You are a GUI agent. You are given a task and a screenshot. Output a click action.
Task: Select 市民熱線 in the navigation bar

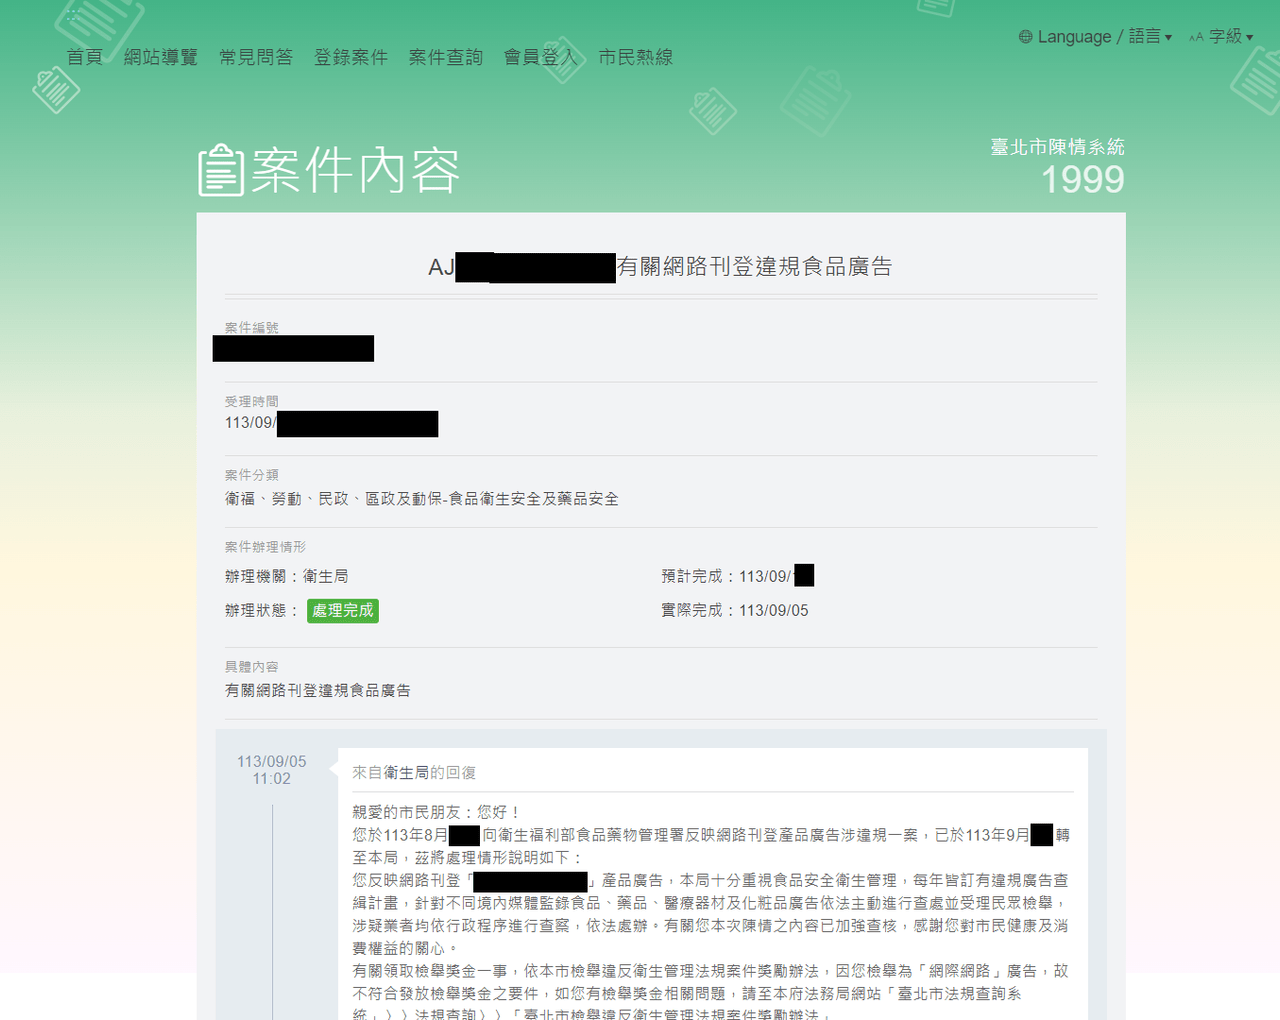(x=635, y=57)
